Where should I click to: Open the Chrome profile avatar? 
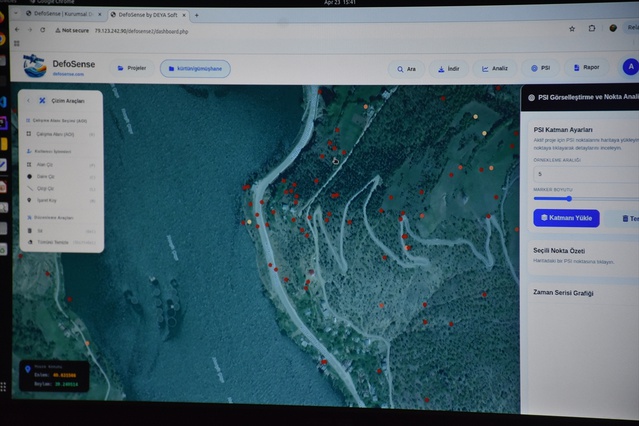(613, 28)
